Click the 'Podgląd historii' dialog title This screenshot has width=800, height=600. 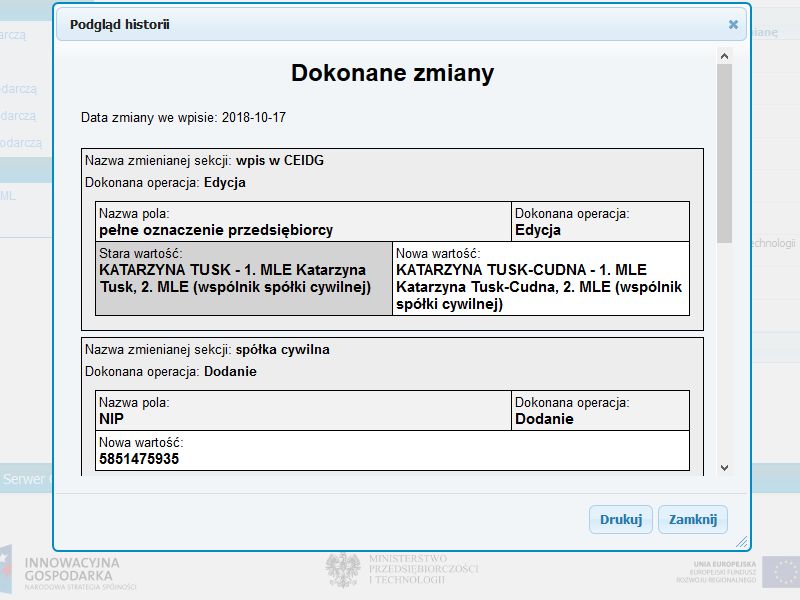pos(119,24)
